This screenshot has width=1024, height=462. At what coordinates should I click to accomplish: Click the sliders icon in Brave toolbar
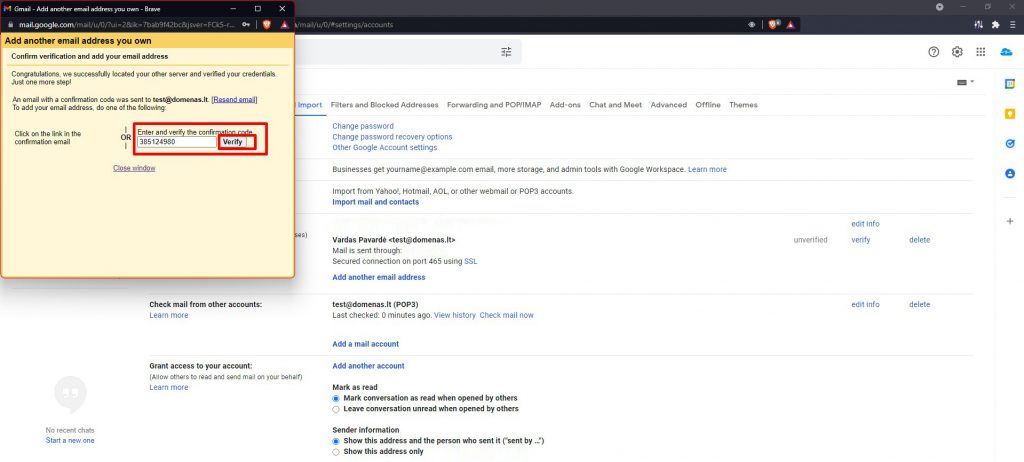[978, 25]
